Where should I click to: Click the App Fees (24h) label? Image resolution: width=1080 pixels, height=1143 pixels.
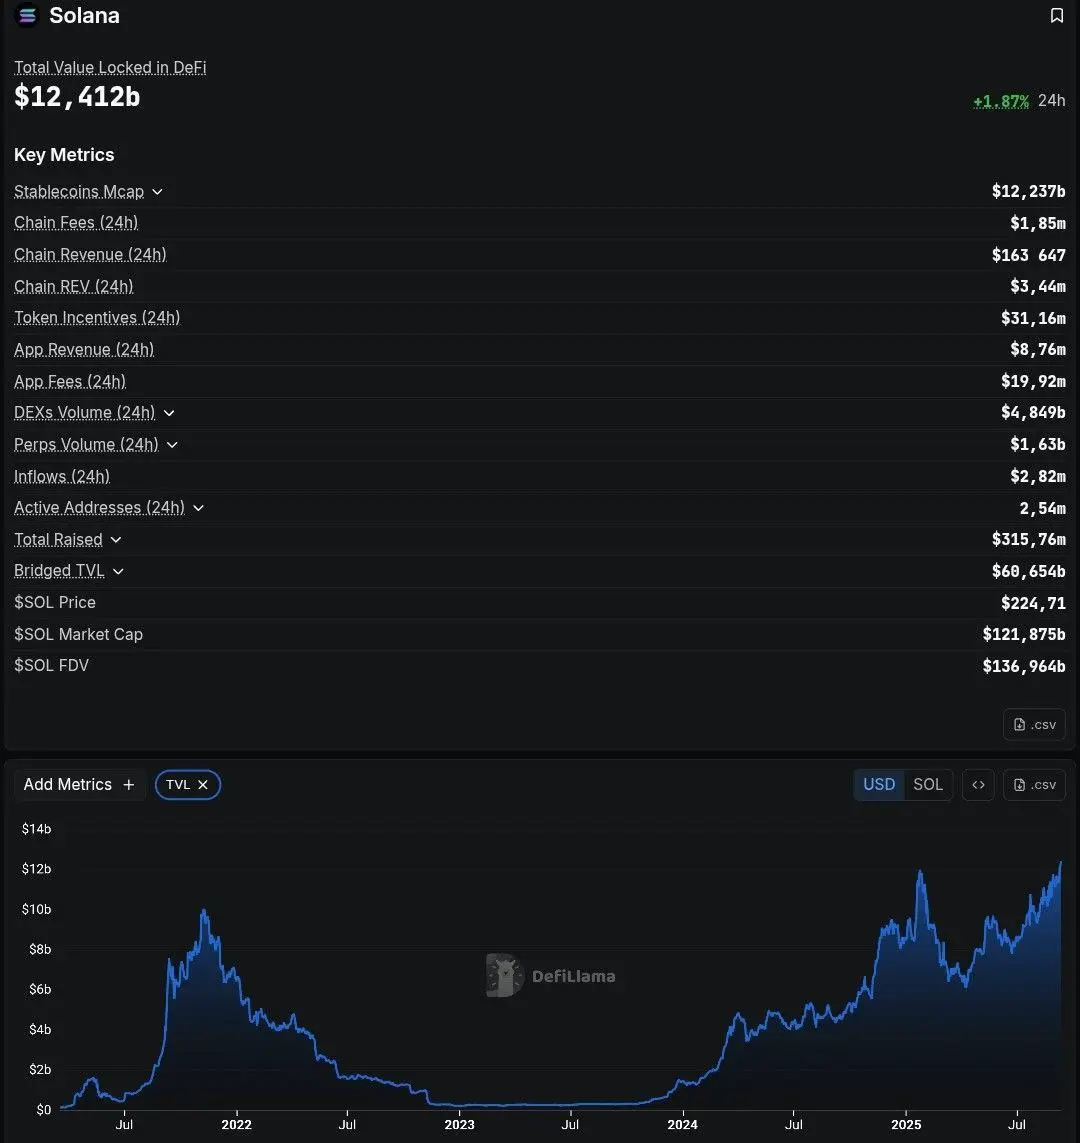click(70, 381)
